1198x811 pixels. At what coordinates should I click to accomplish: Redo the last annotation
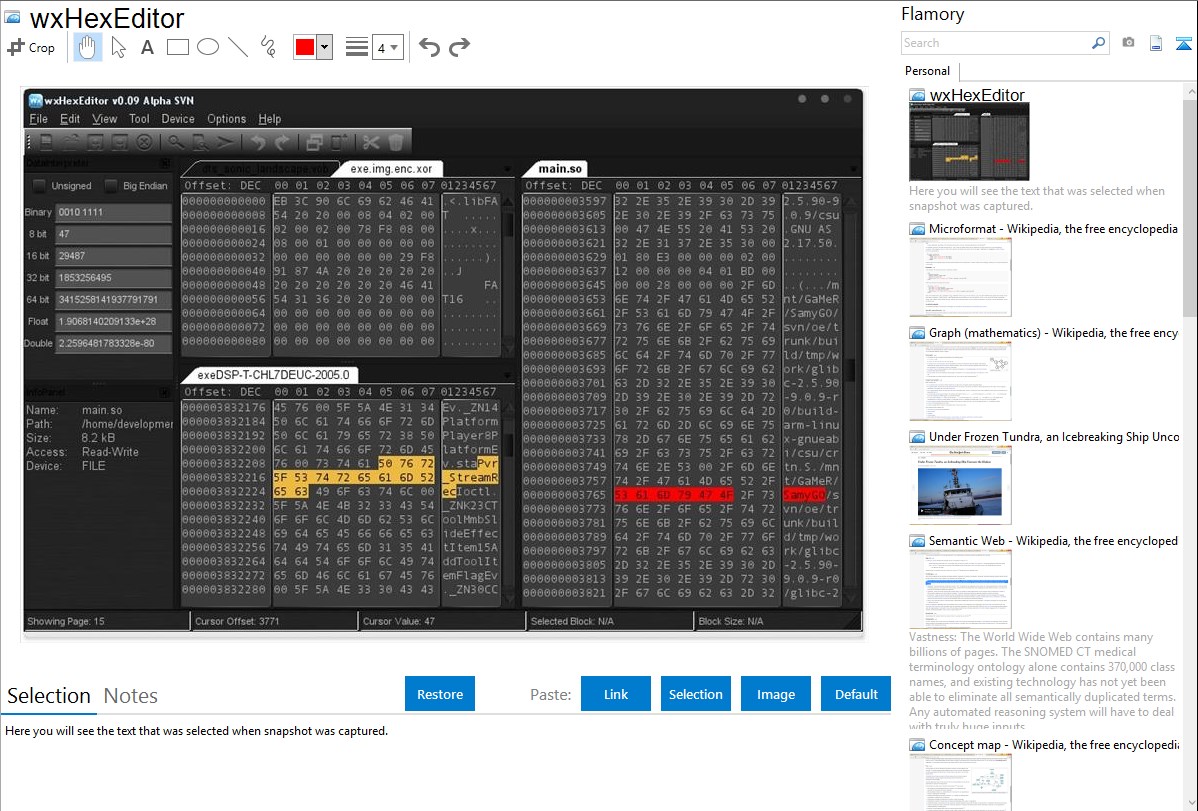pyautogui.click(x=459, y=47)
